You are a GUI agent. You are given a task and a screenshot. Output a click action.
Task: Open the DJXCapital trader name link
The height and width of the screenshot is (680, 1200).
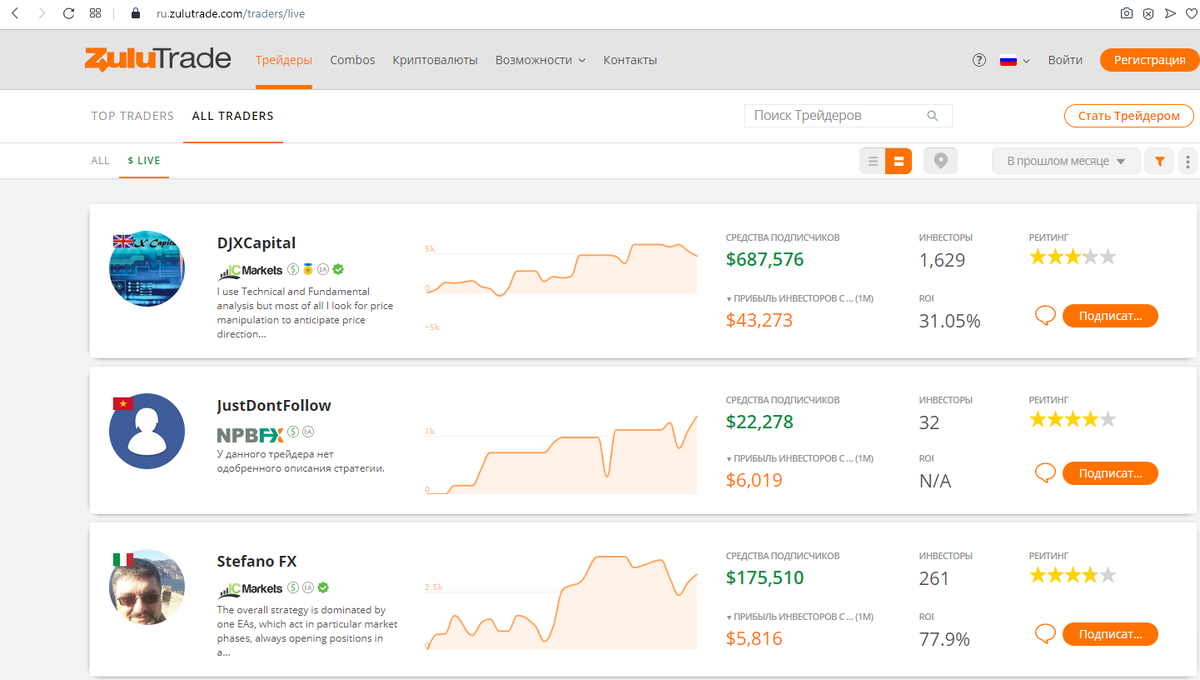click(256, 242)
